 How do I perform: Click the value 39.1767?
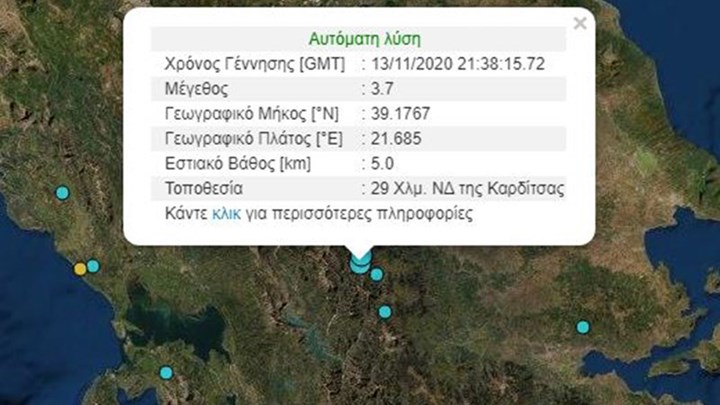[x=400, y=113]
